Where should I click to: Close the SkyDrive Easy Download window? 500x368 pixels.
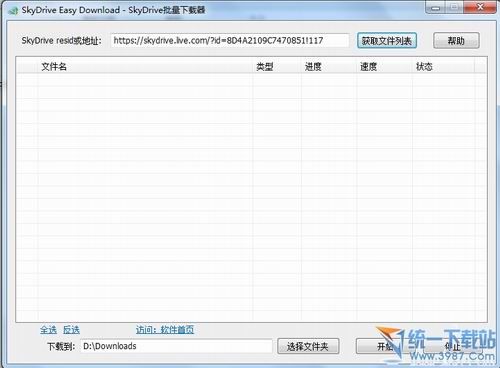(x=480, y=7)
